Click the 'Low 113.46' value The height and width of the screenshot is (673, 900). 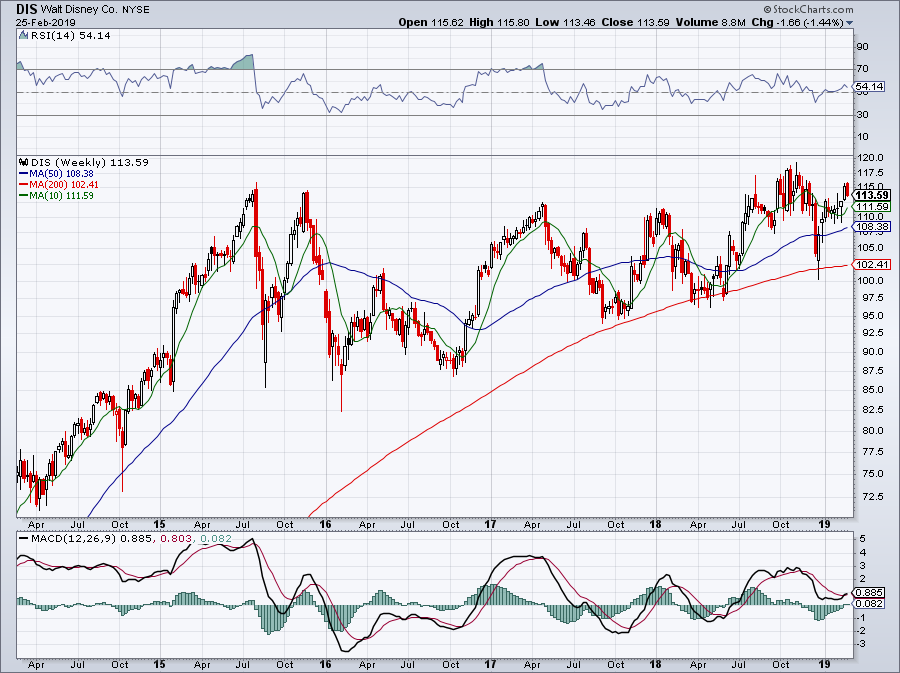point(565,22)
